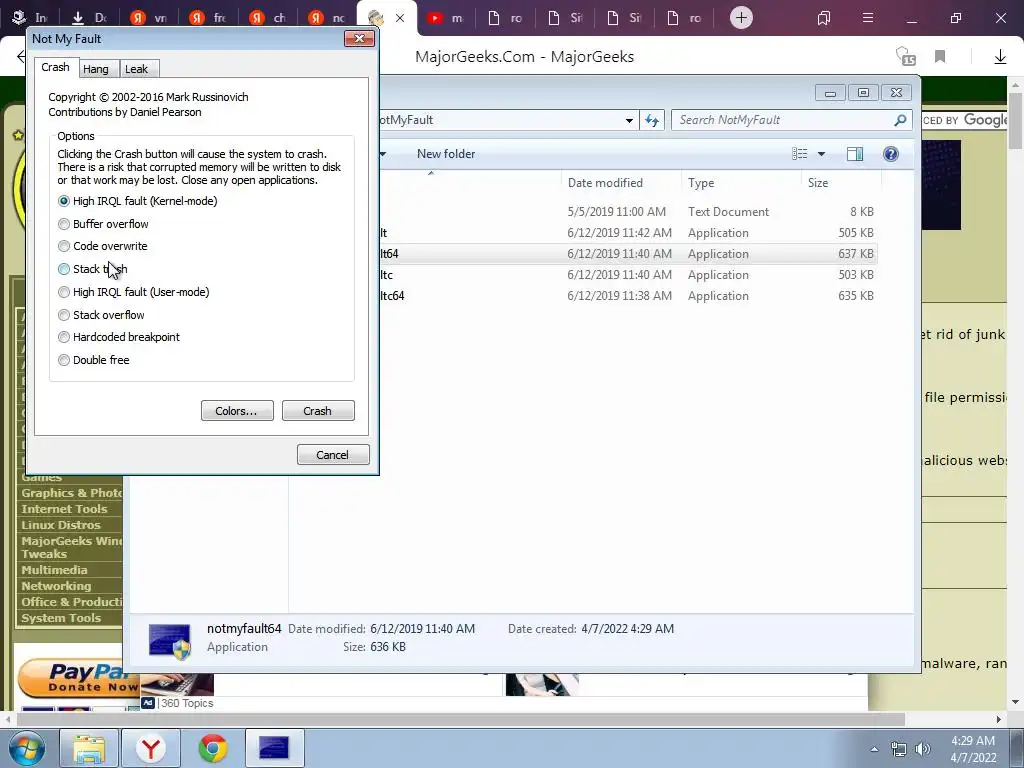Sort files by Date modified column
The height and width of the screenshot is (768, 1024).
[x=620, y=183]
